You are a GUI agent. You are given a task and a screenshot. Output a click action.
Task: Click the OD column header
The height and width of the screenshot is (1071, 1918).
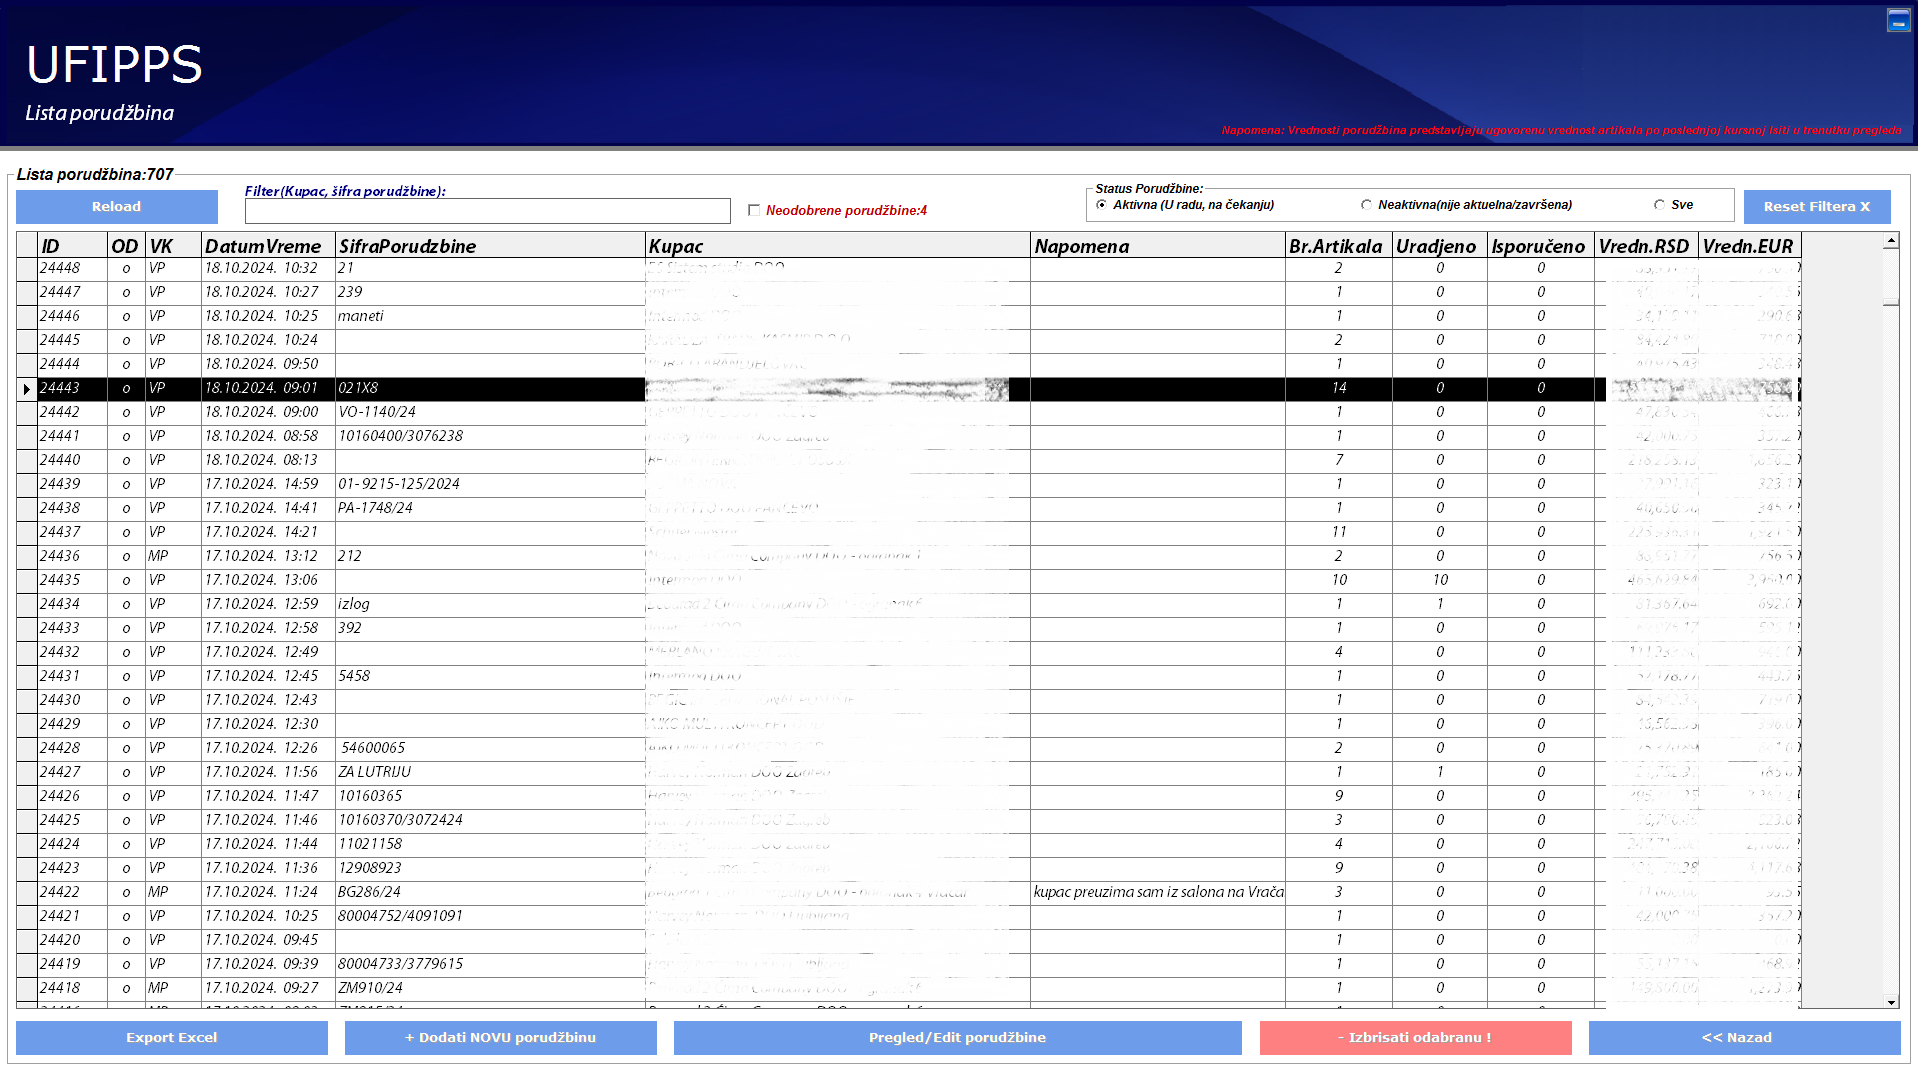click(126, 246)
